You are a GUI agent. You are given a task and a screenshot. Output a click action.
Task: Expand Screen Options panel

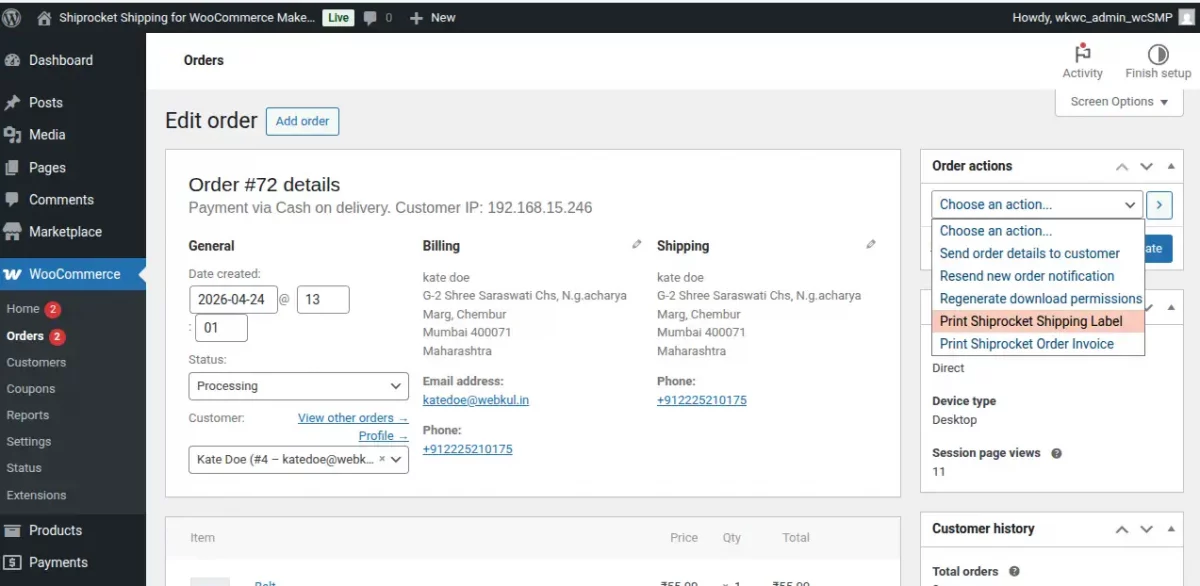pyautogui.click(x=1119, y=102)
